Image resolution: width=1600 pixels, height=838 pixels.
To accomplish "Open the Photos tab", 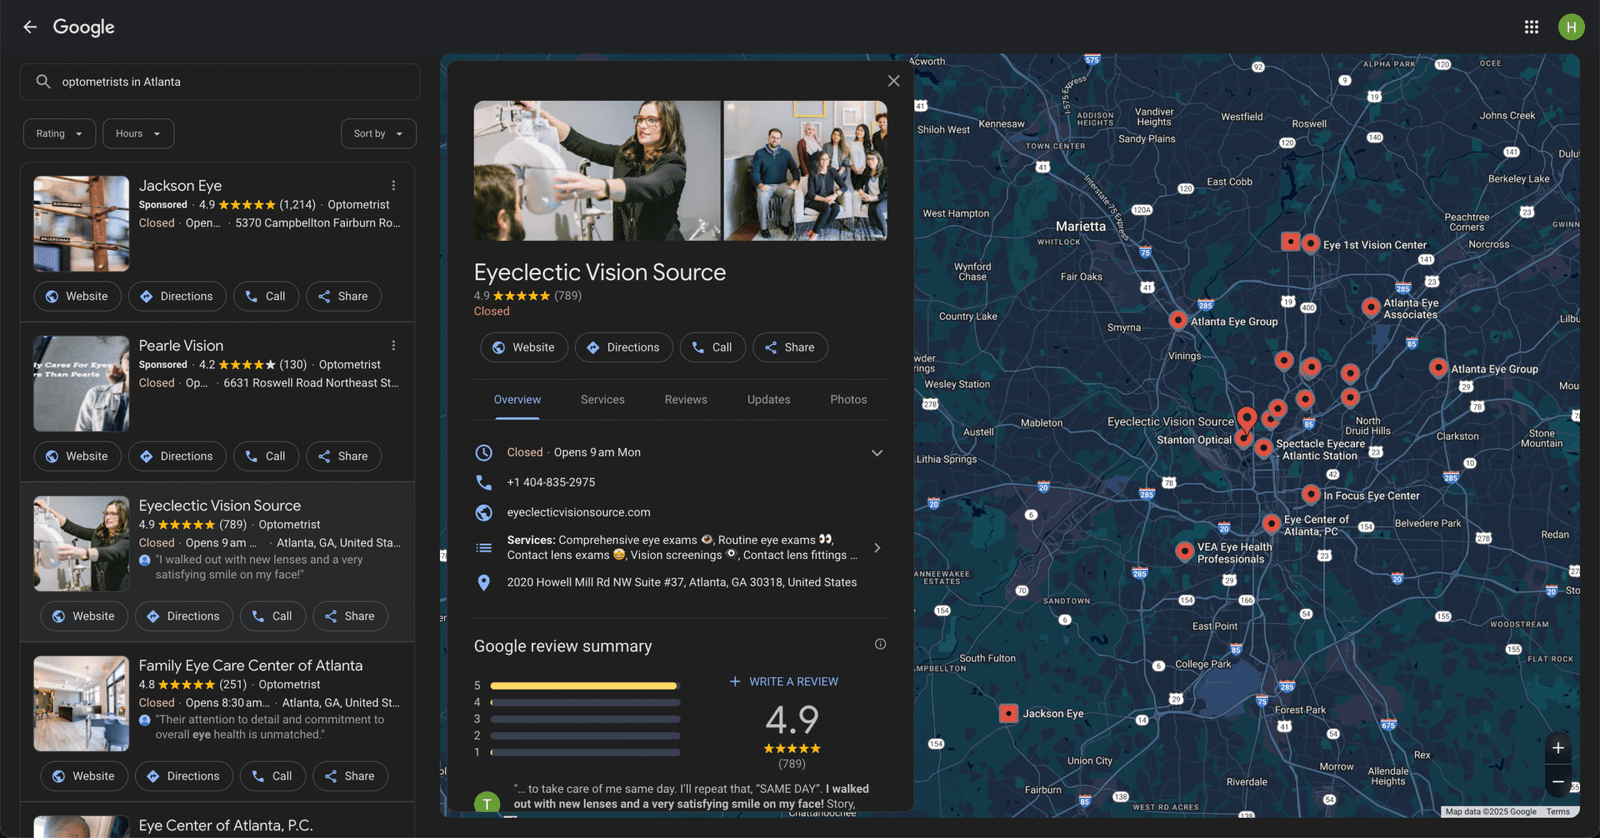I will (849, 399).
